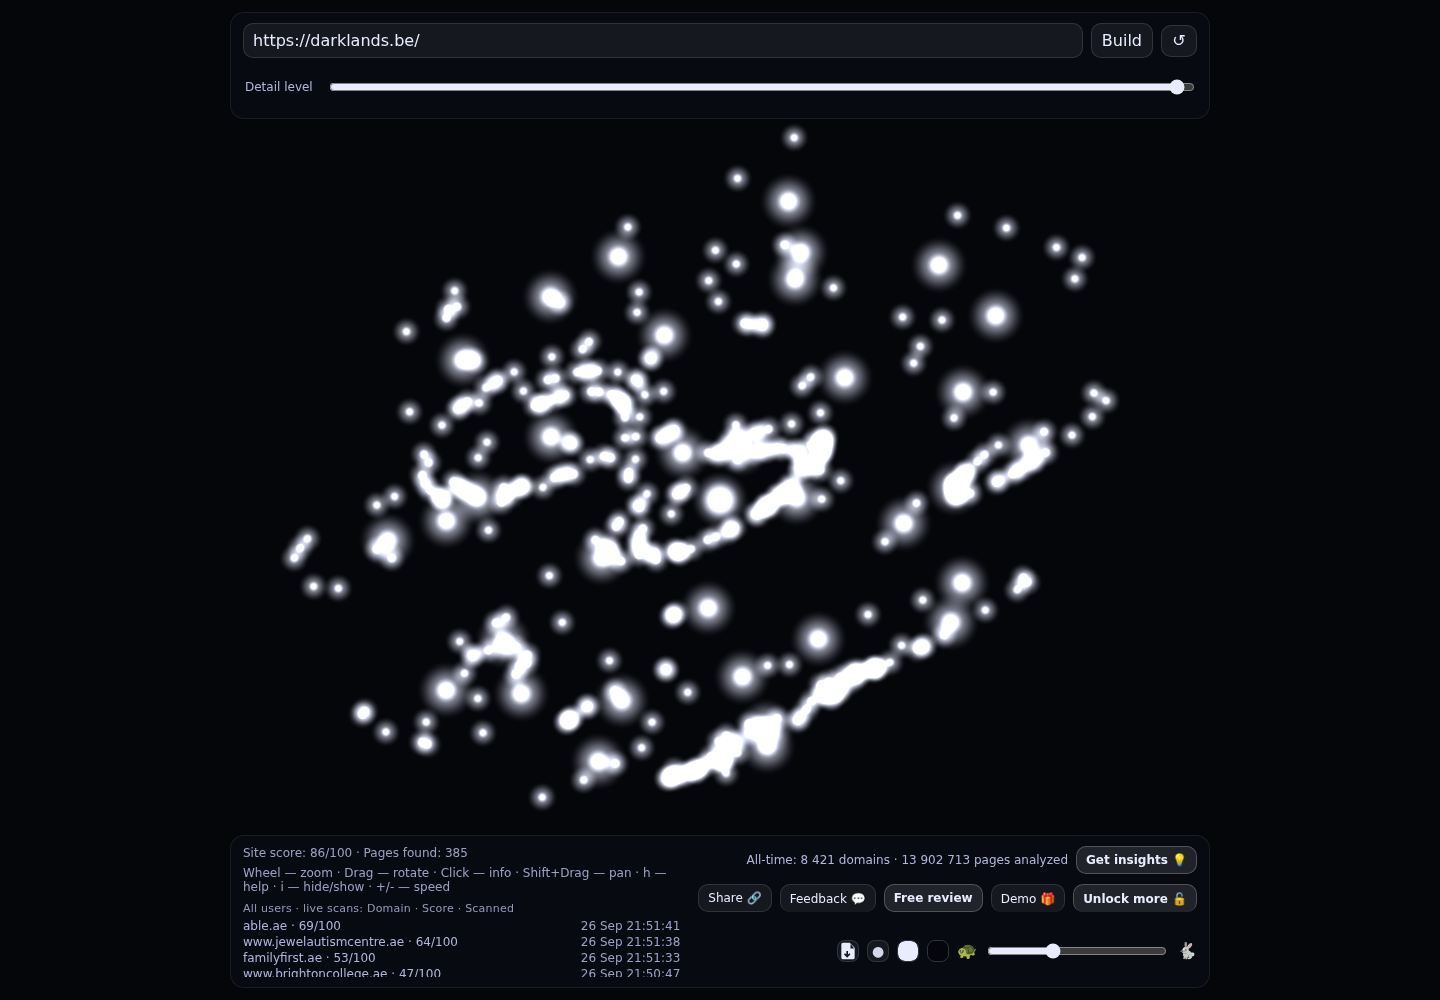1440x1000 pixels.
Task: Adjust the animation speed slider
Action: pos(1077,951)
